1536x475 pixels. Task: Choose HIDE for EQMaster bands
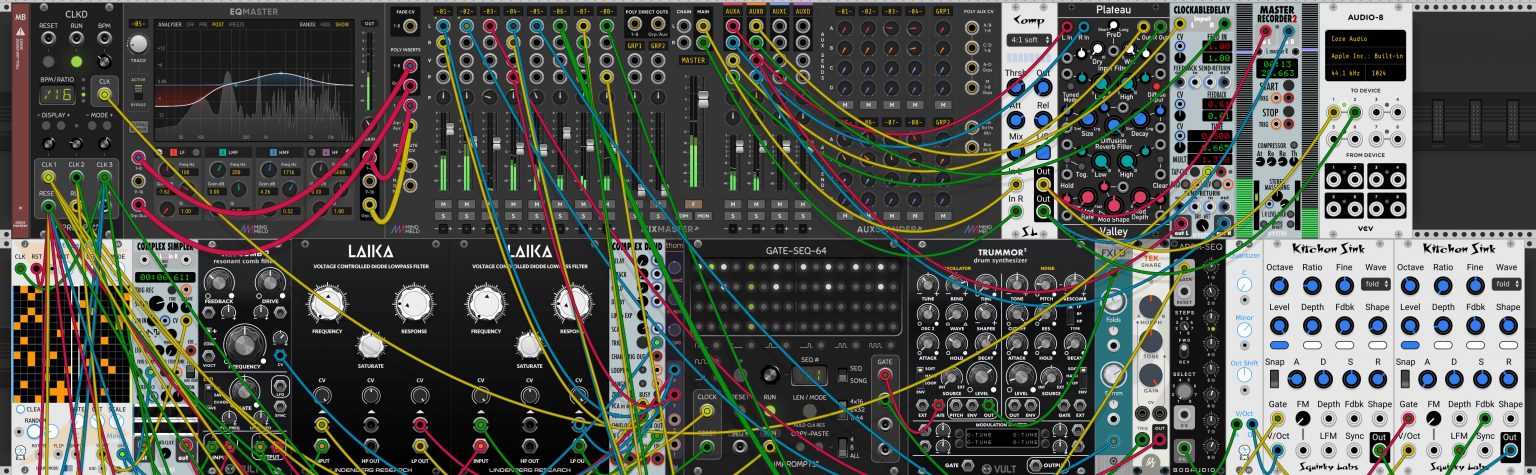tap(326, 24)
